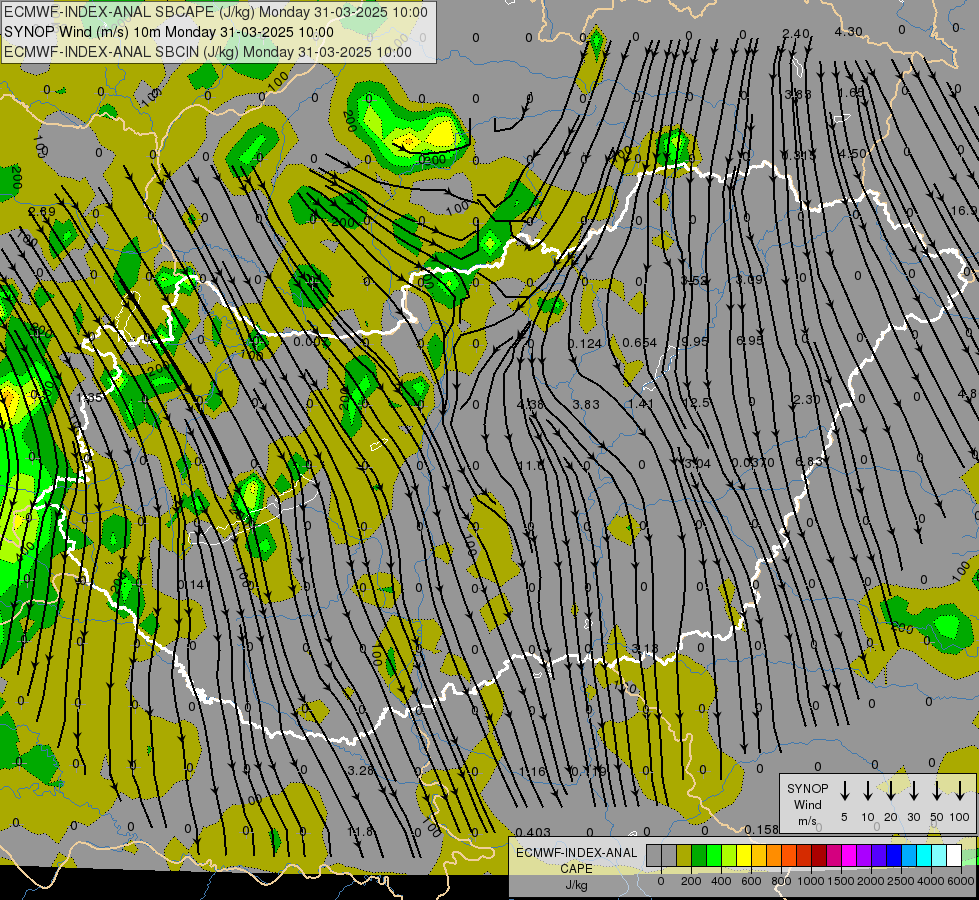Click the SYNOP Wind 10m title line
Viewport: 979px width, 900px height.
[x=169, y=32]
